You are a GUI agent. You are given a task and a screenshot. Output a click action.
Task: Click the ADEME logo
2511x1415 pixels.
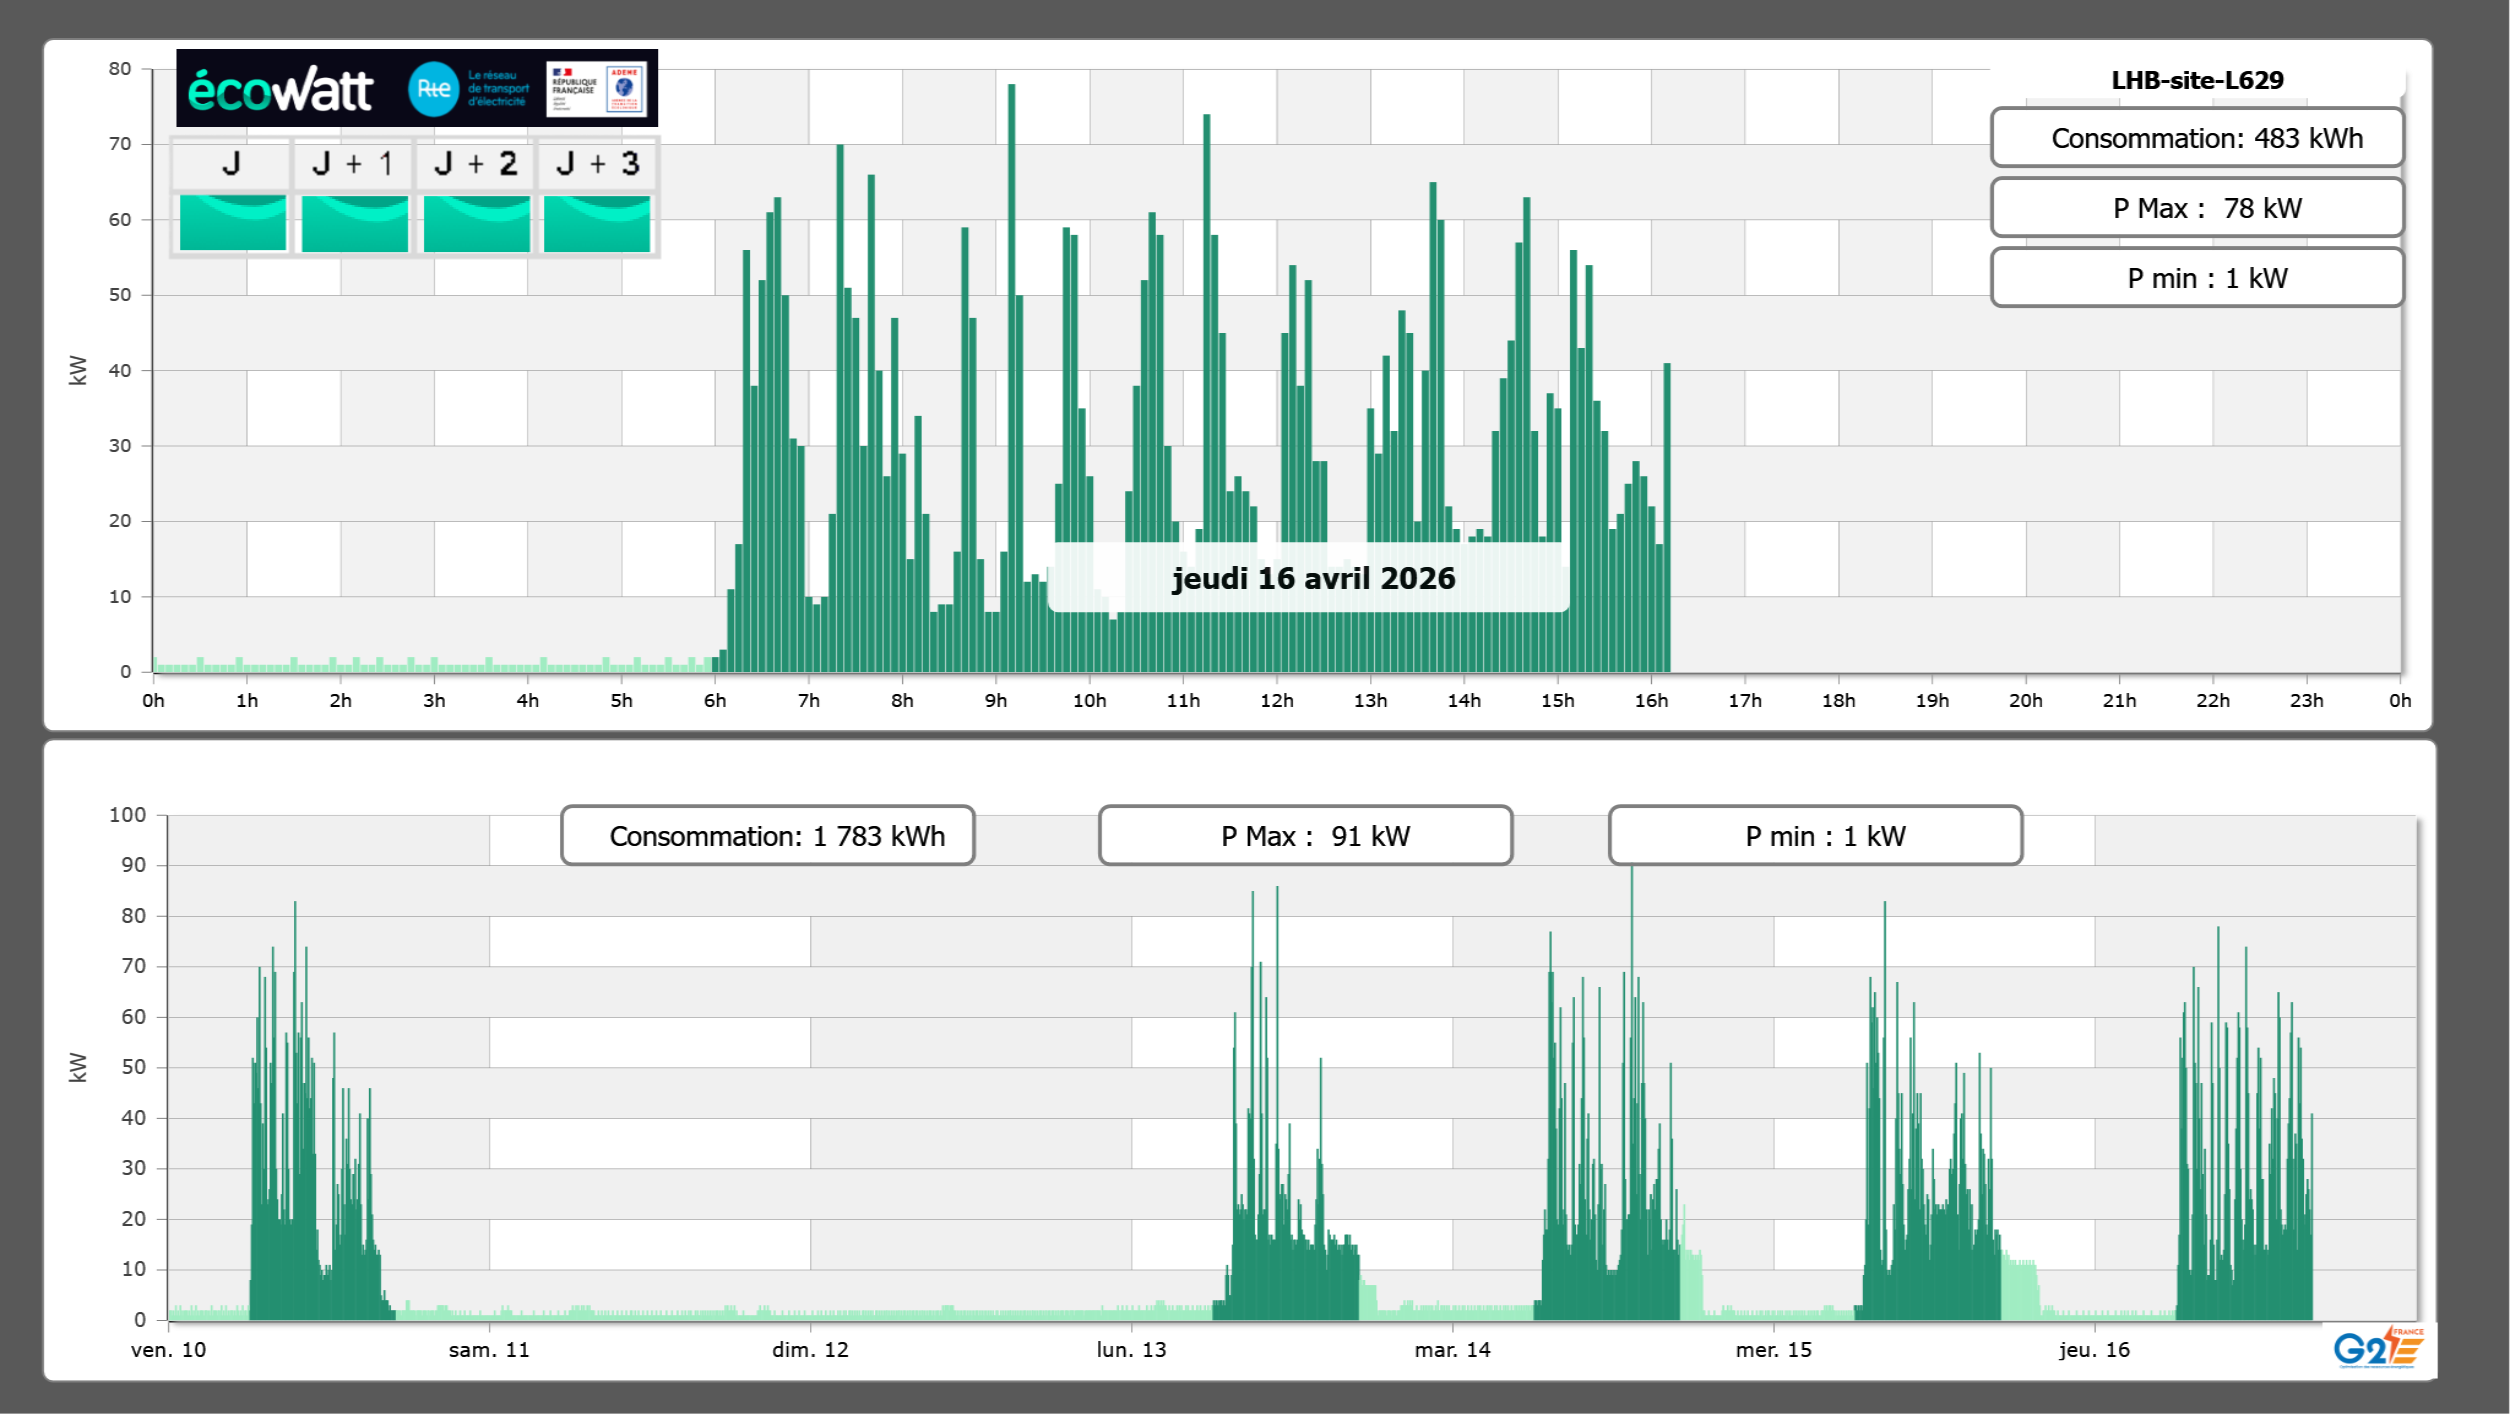(625, 89)
